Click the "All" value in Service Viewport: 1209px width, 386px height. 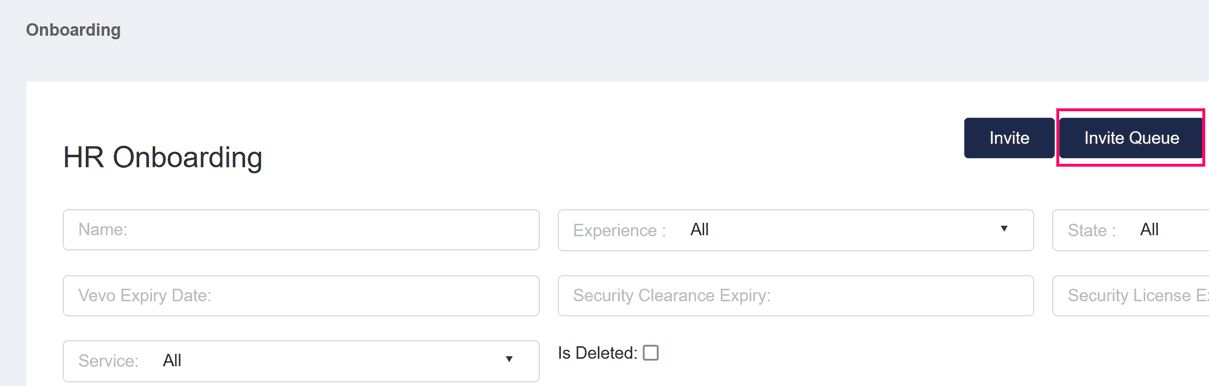[172, 361]
